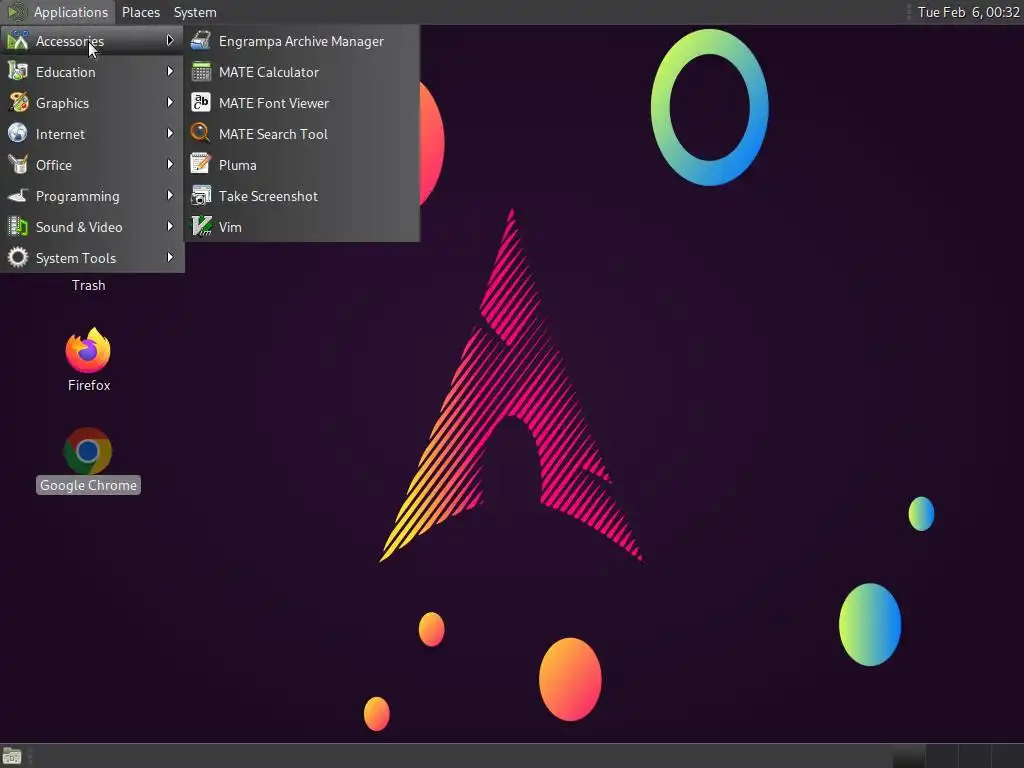This screenshot has height=768, width=1024.
Task: Click the Internet globe icon
Action: [x=18, y=133]
